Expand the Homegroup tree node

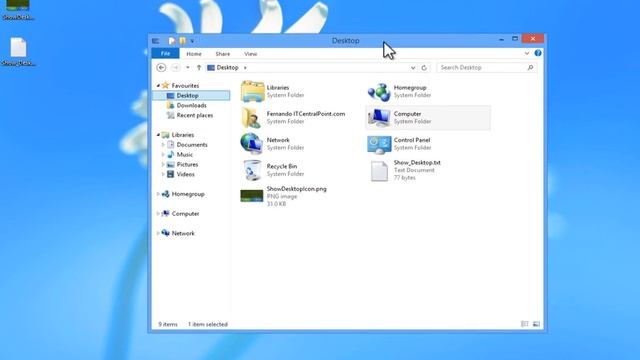click(x=158, y=194)
